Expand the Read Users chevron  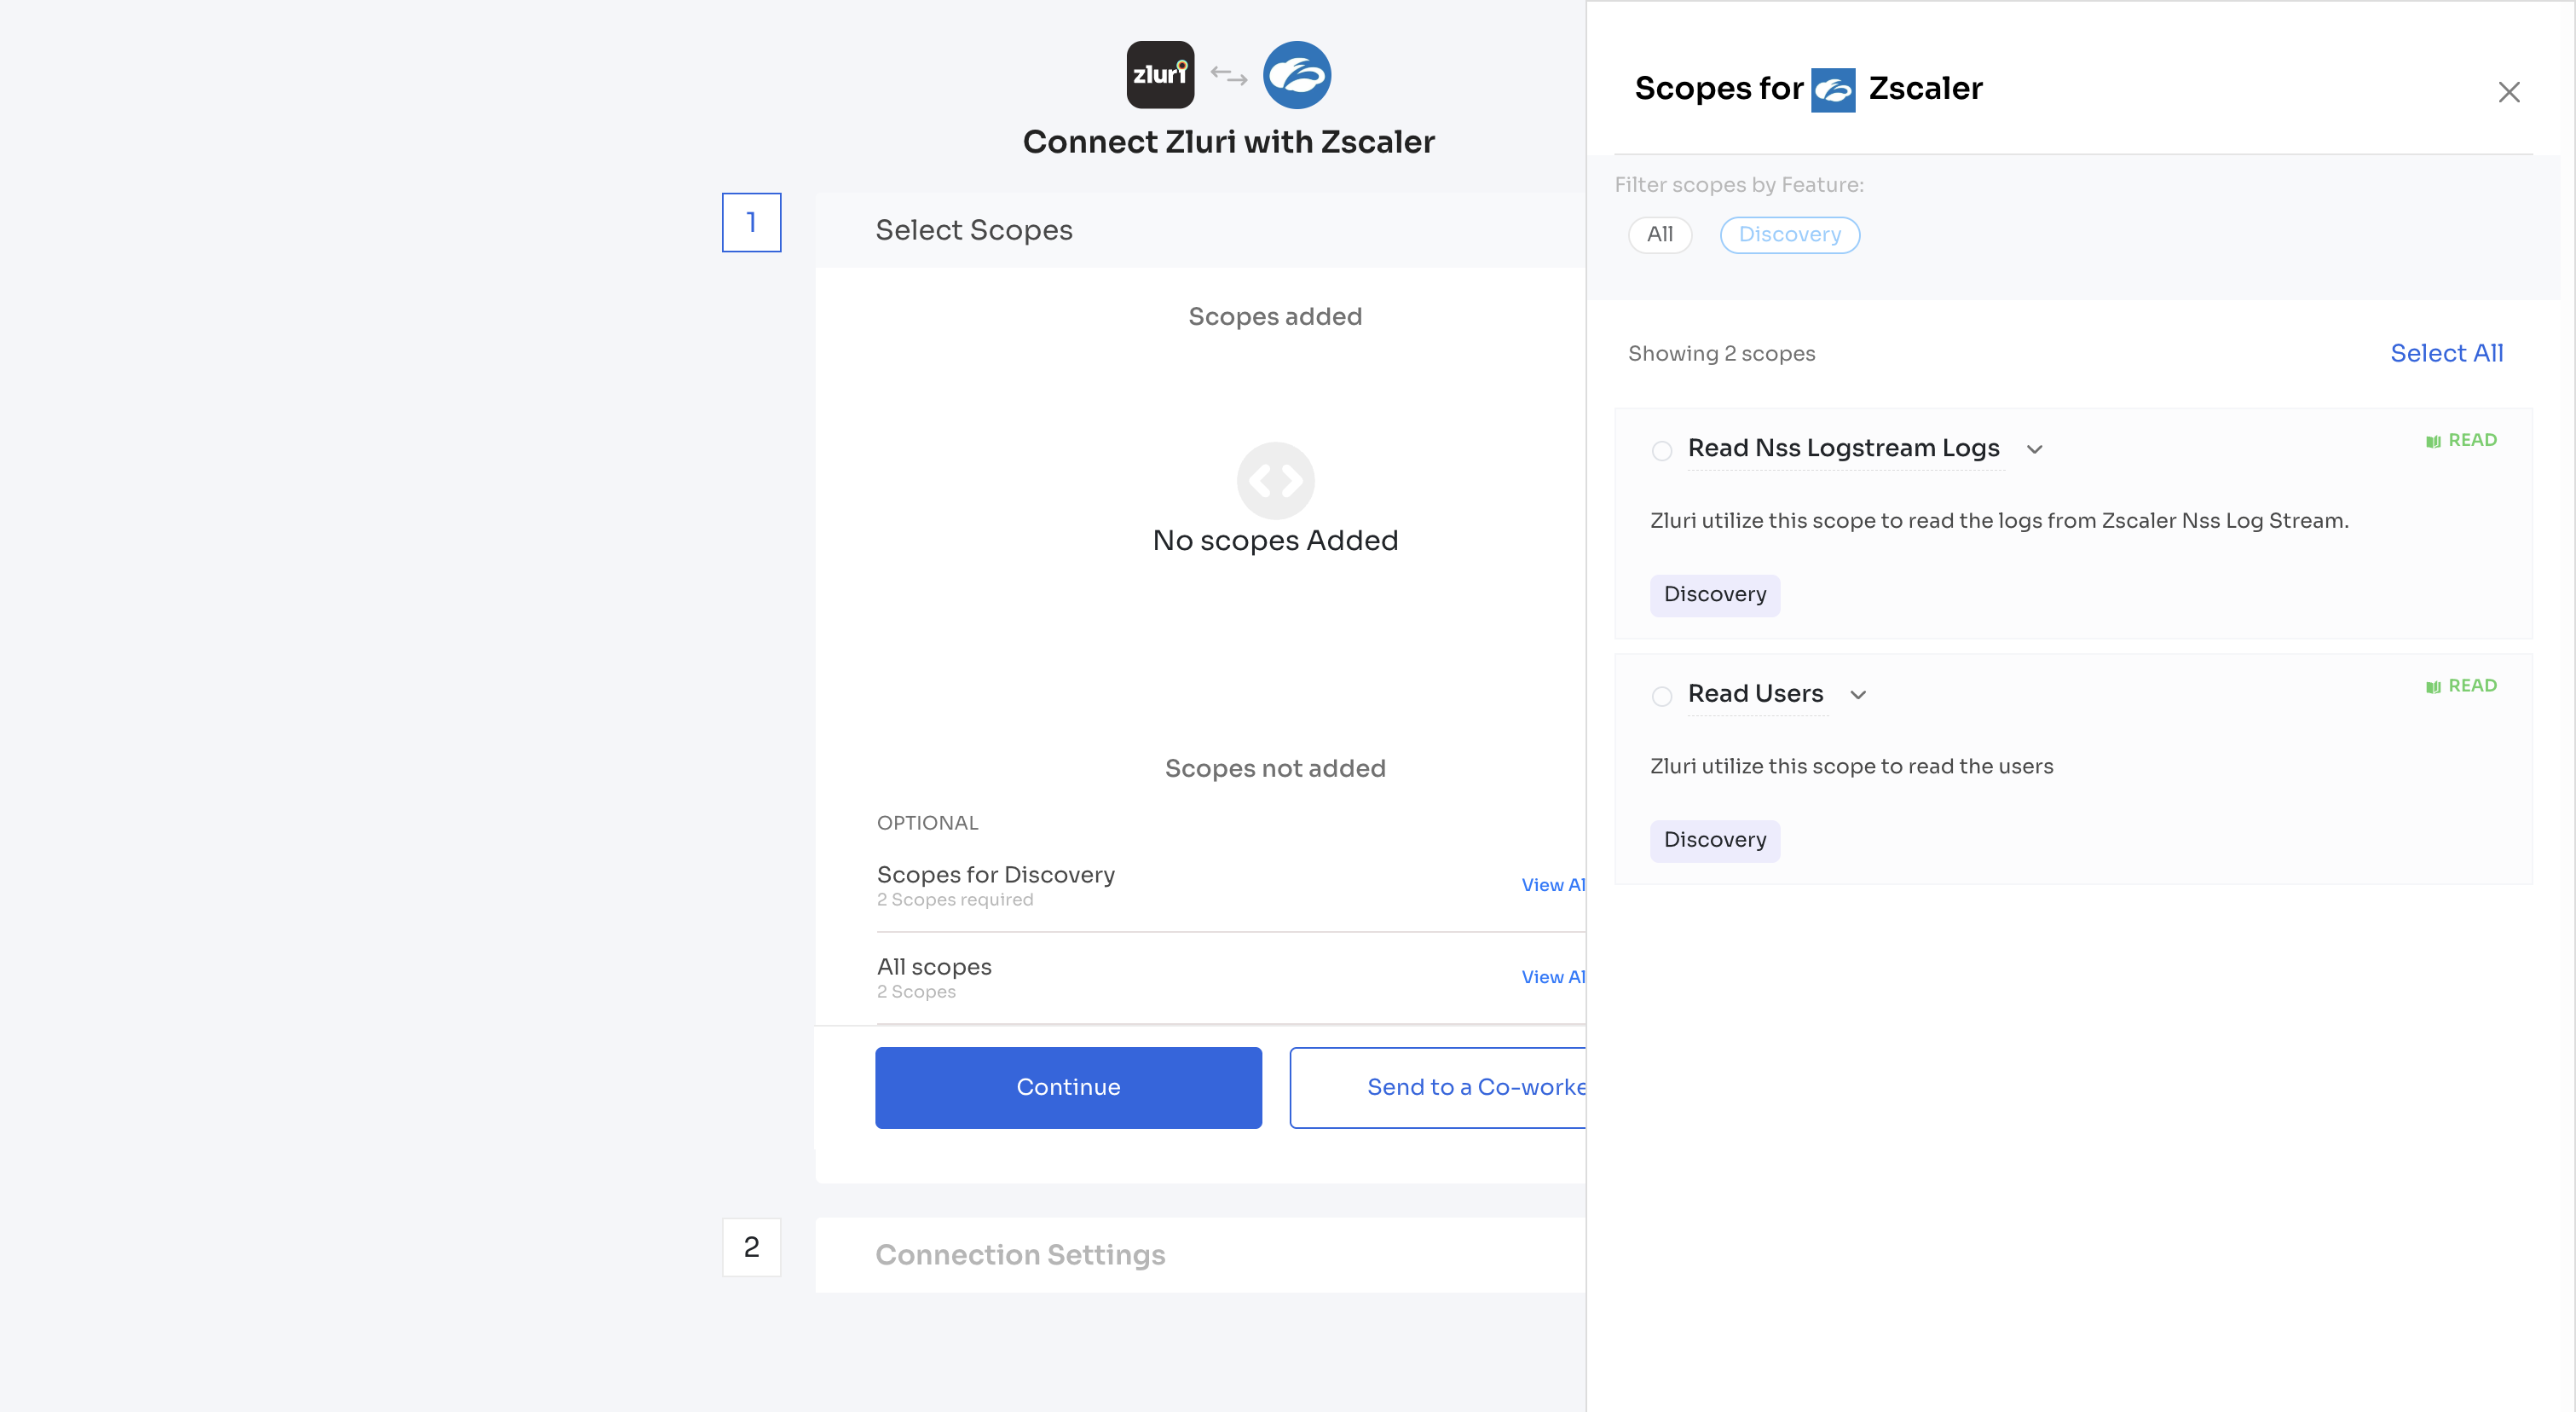1857,695
